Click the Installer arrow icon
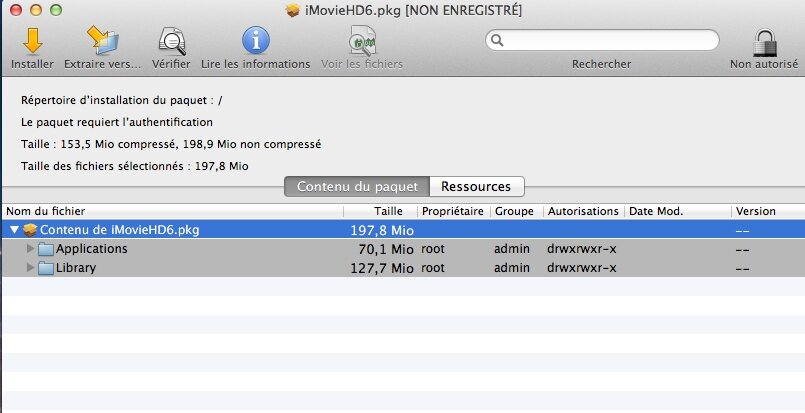 pos(33,41)
